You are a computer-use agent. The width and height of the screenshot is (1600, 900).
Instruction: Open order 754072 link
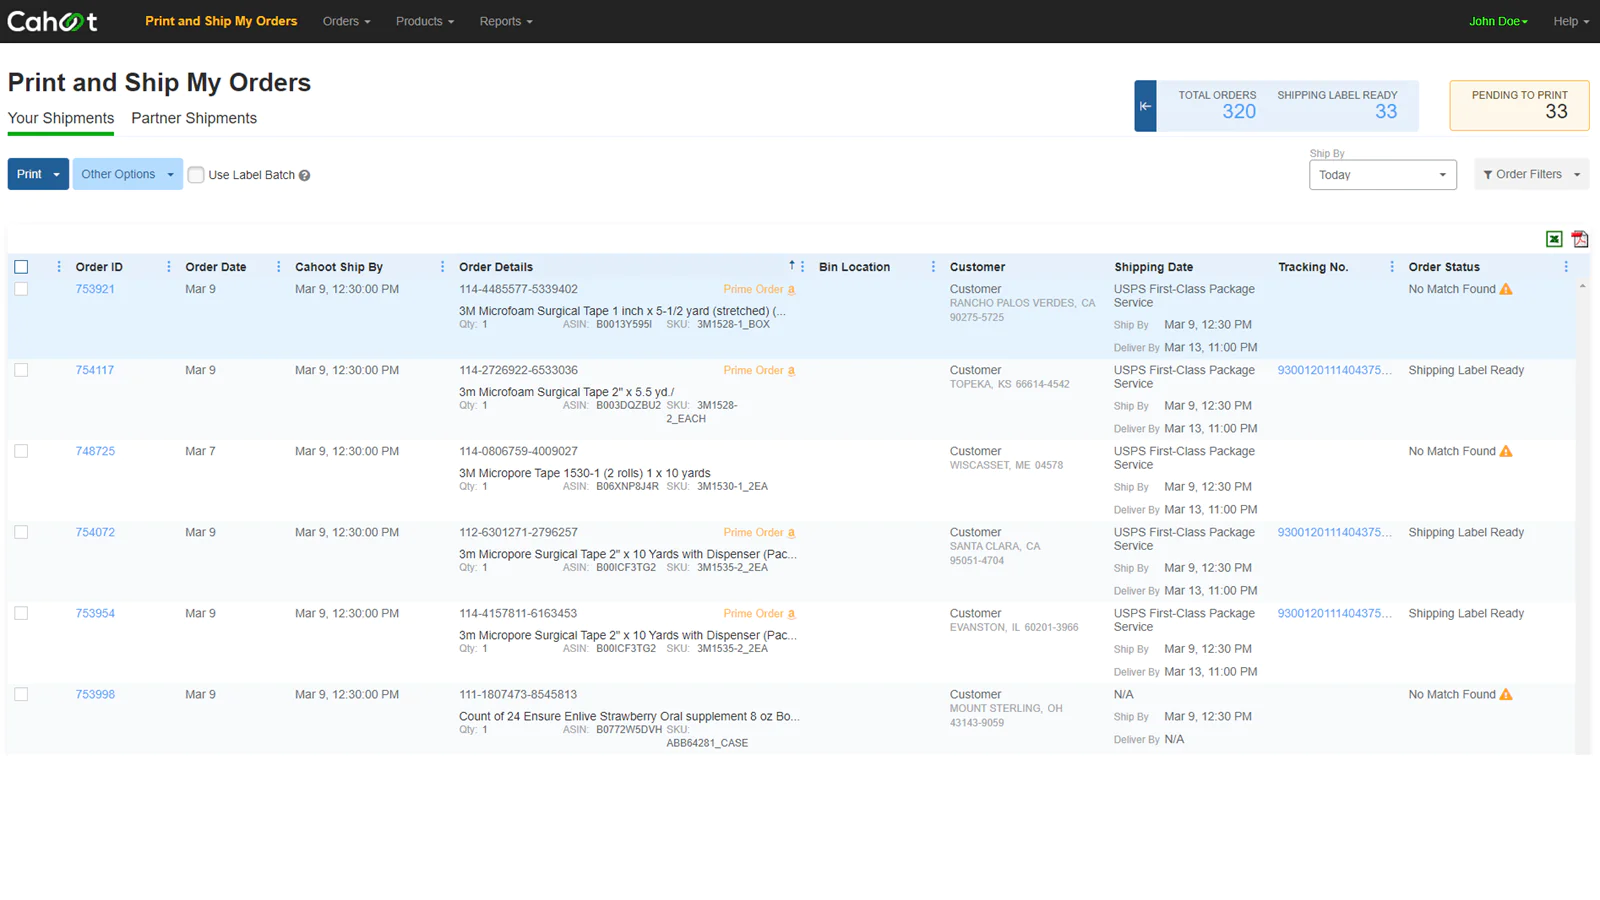point(95,532)
